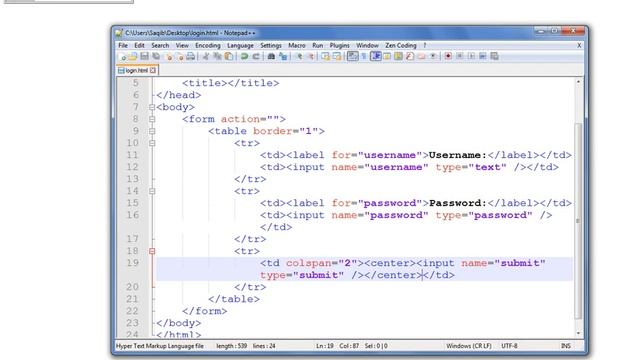Open the Window menu

367,45
